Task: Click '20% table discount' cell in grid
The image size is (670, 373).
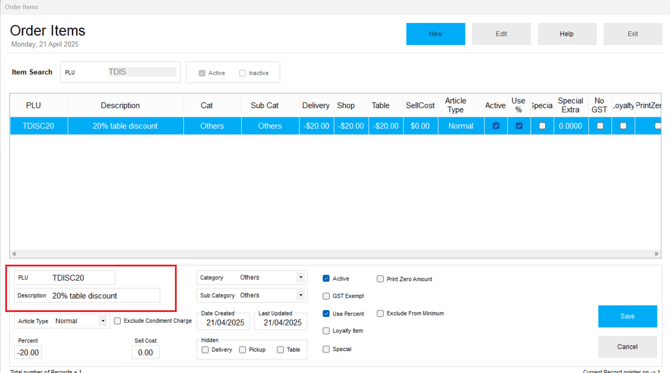Action: 125,126
